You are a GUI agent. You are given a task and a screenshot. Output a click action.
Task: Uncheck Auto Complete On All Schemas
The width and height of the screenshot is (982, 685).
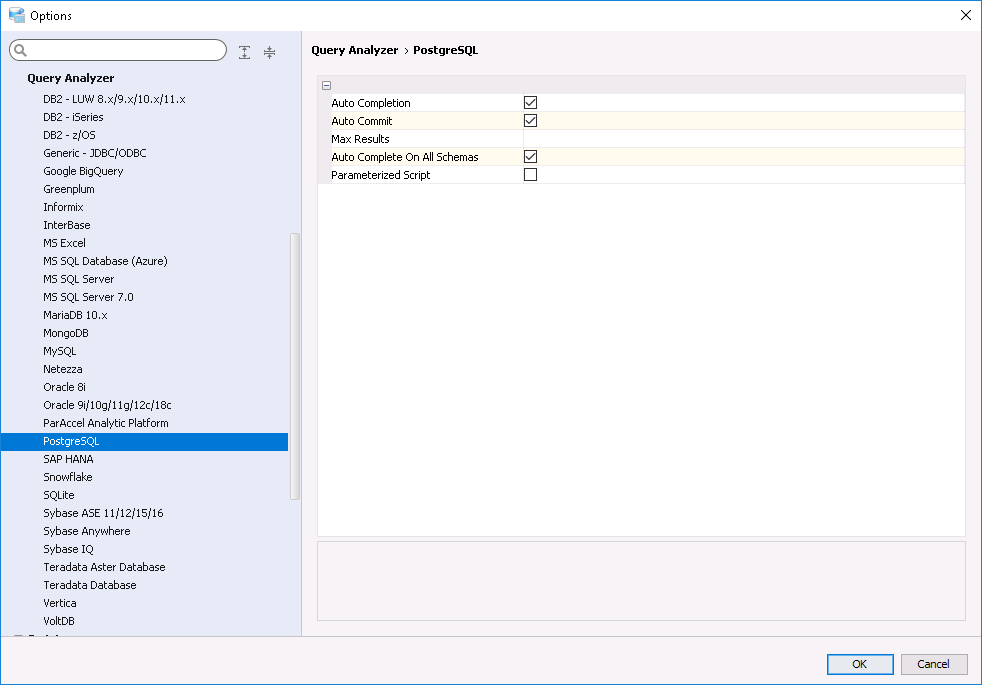[x=531, y=157]
